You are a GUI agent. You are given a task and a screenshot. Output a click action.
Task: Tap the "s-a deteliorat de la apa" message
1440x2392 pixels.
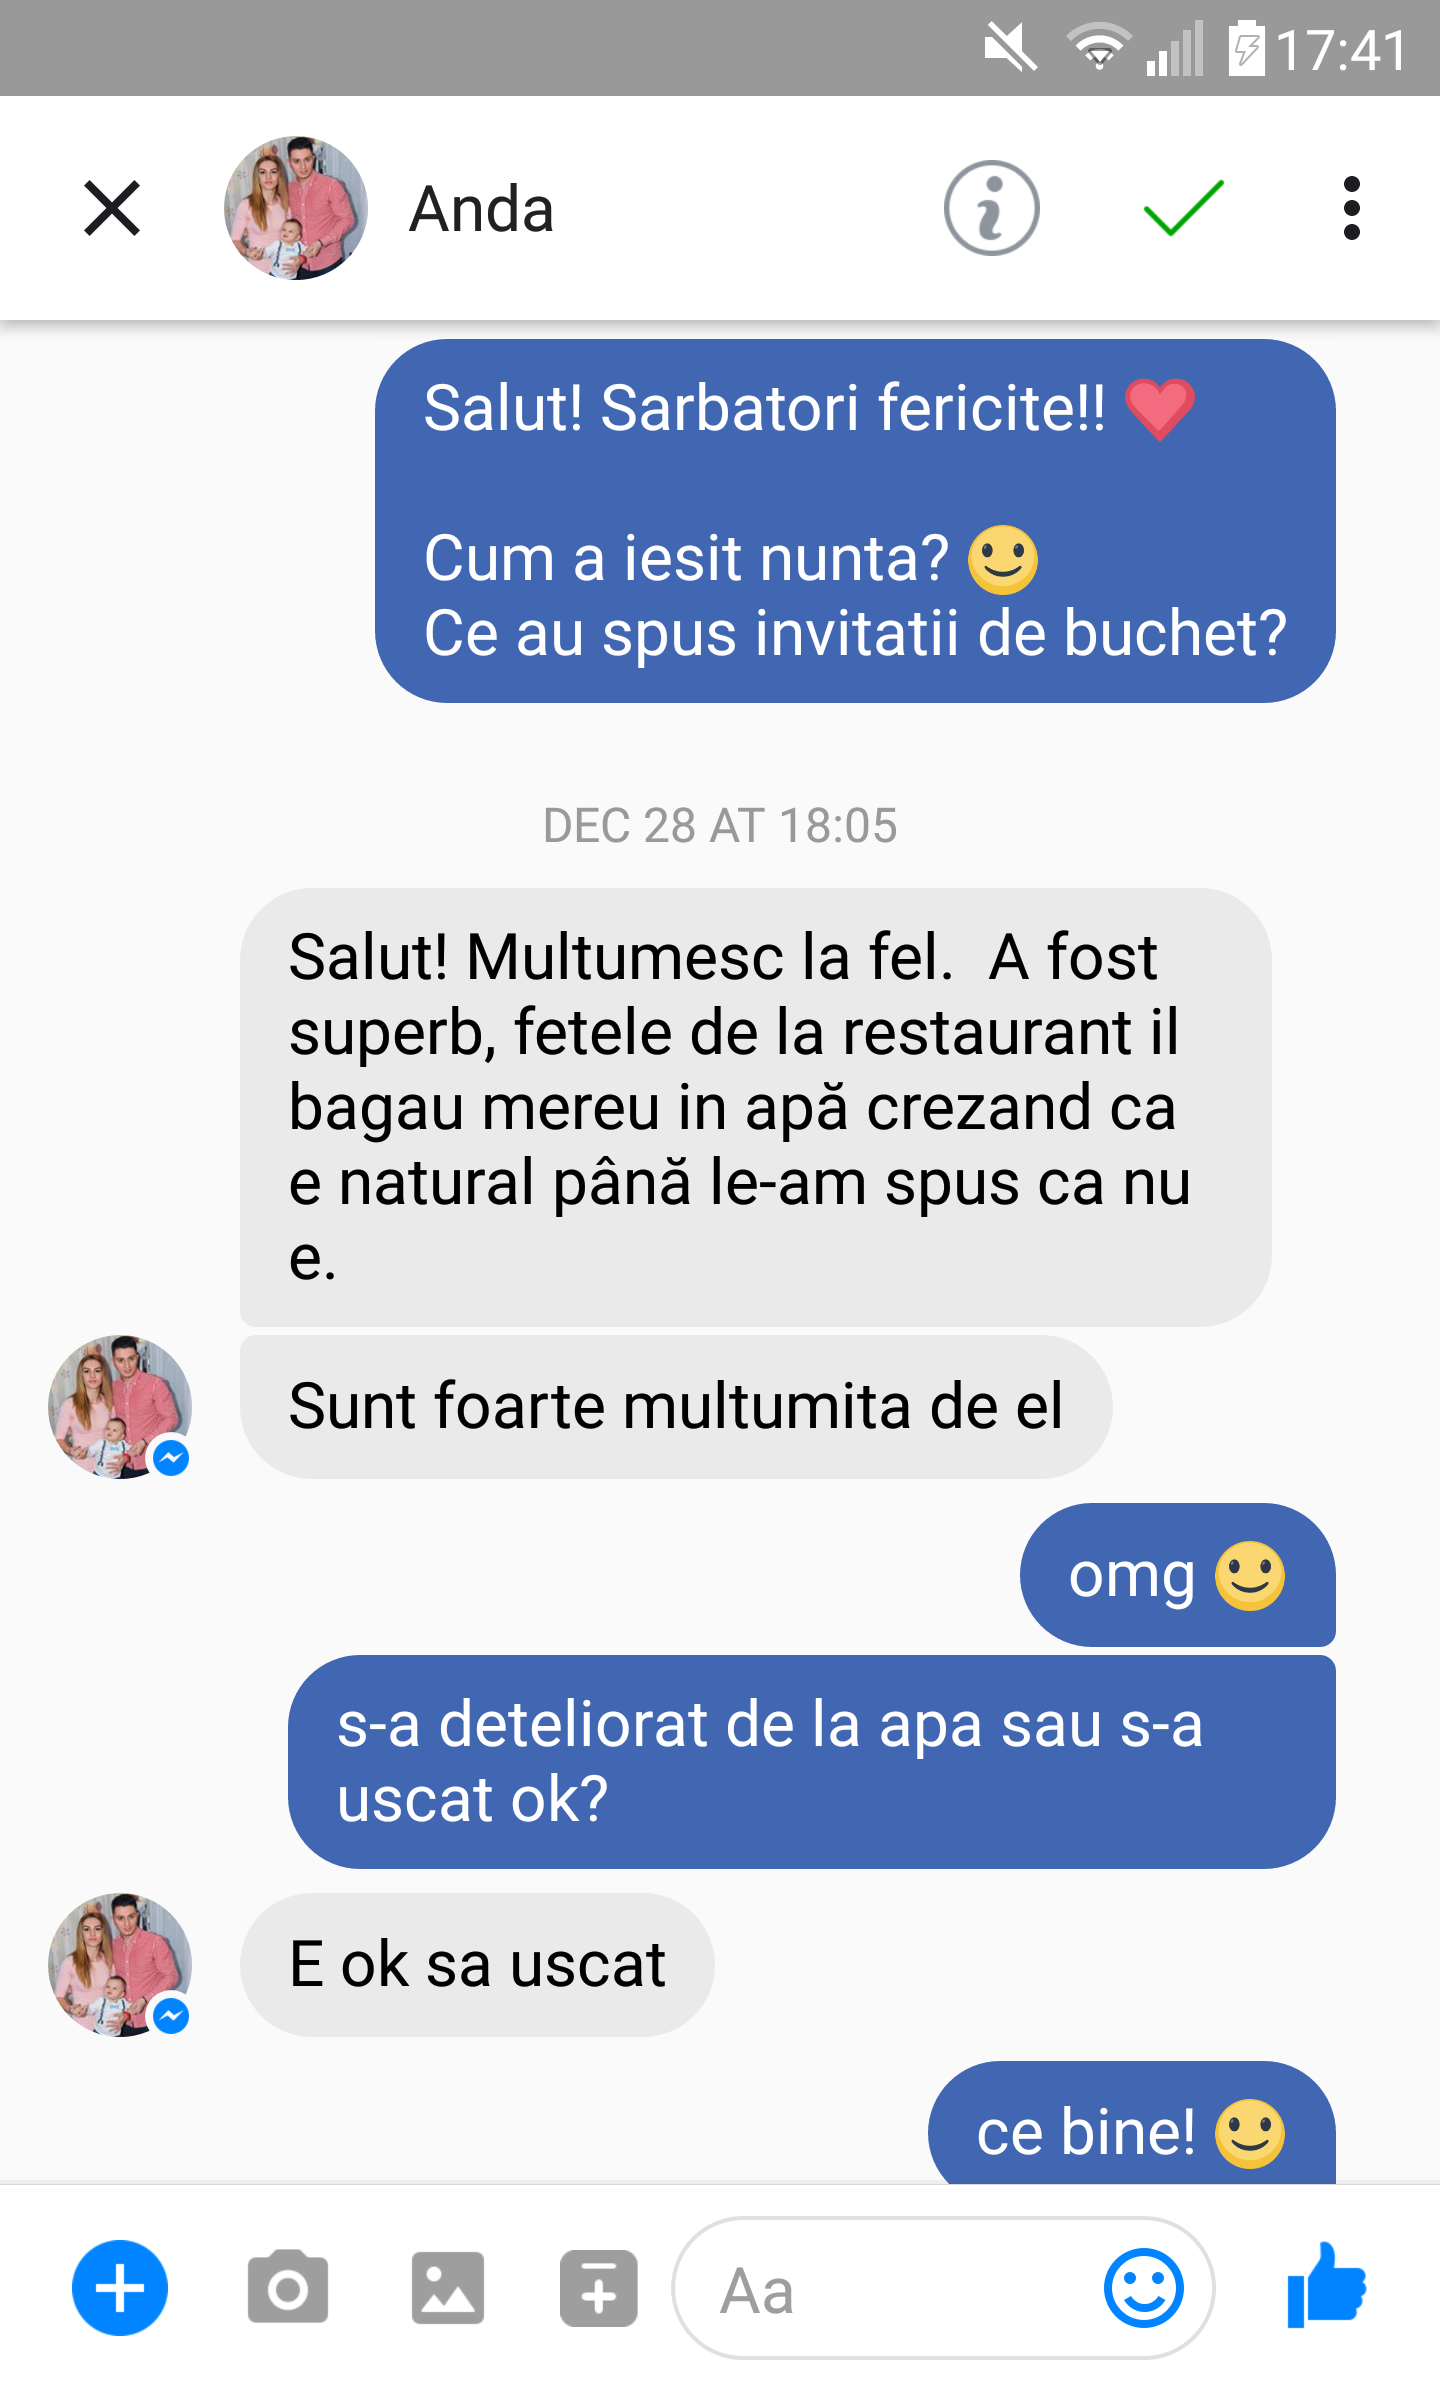point(811,1761)
